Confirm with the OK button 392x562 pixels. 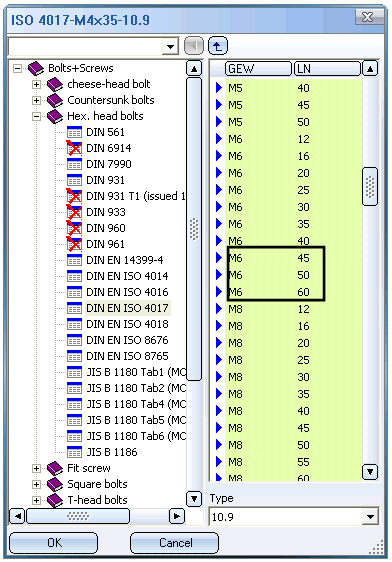point(54,543)
